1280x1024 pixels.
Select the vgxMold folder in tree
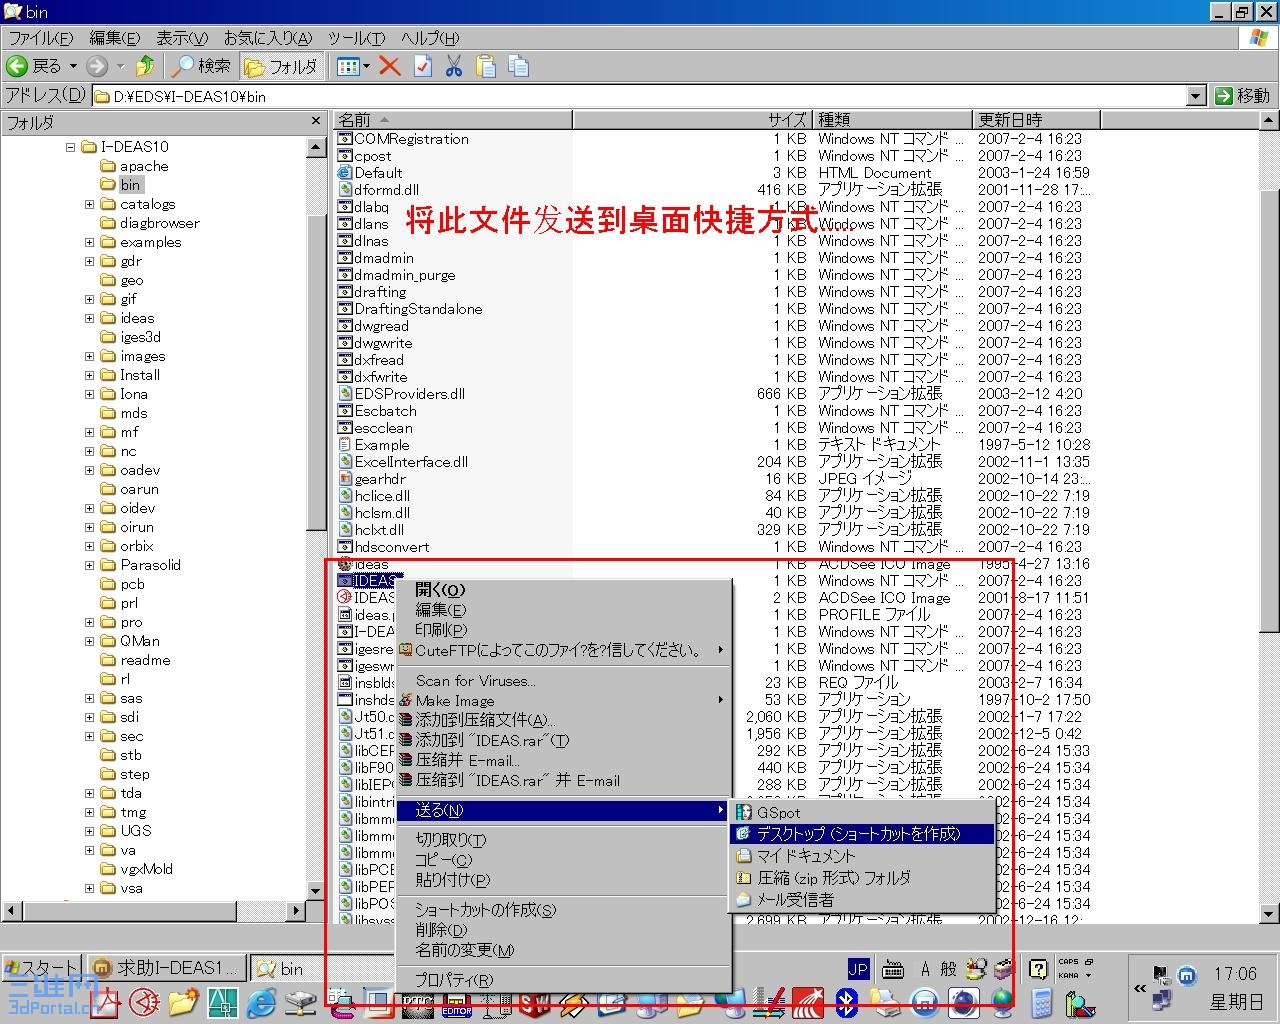coord(146,869)
